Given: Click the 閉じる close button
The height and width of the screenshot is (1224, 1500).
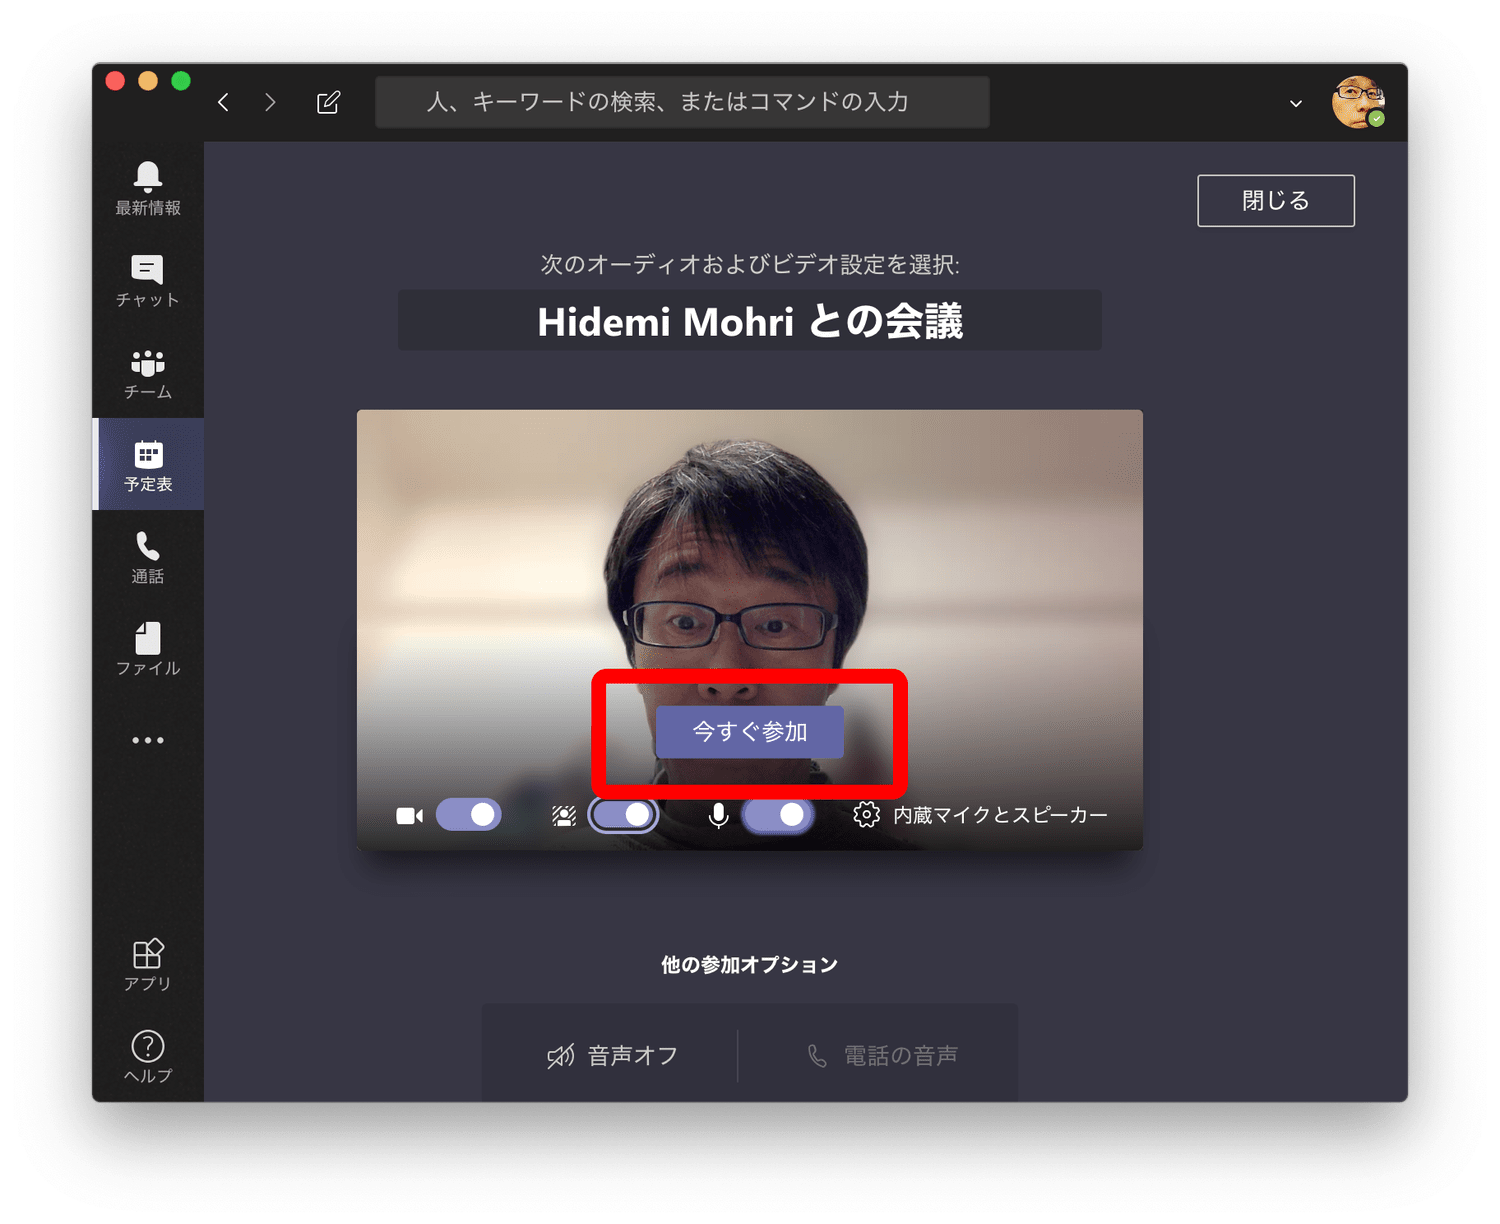Looking at the screenshot, I should pyautogui.click(x=1275, y=201).
